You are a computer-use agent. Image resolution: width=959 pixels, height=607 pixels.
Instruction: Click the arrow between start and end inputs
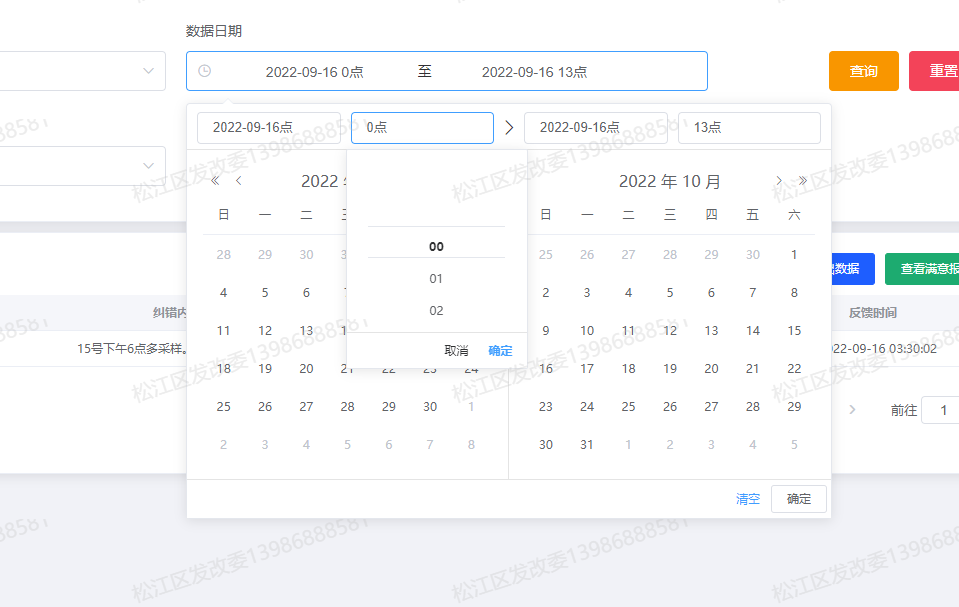tap(509, 128)
